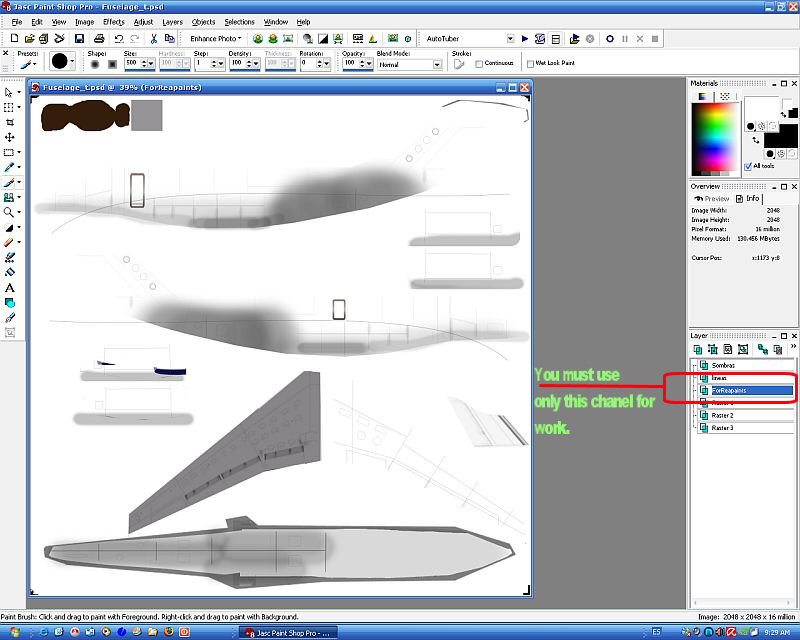This screenshot has height=640, width=800.
Task: Enable the Wet Look Paint checkbox
Action: pos(530,63)
